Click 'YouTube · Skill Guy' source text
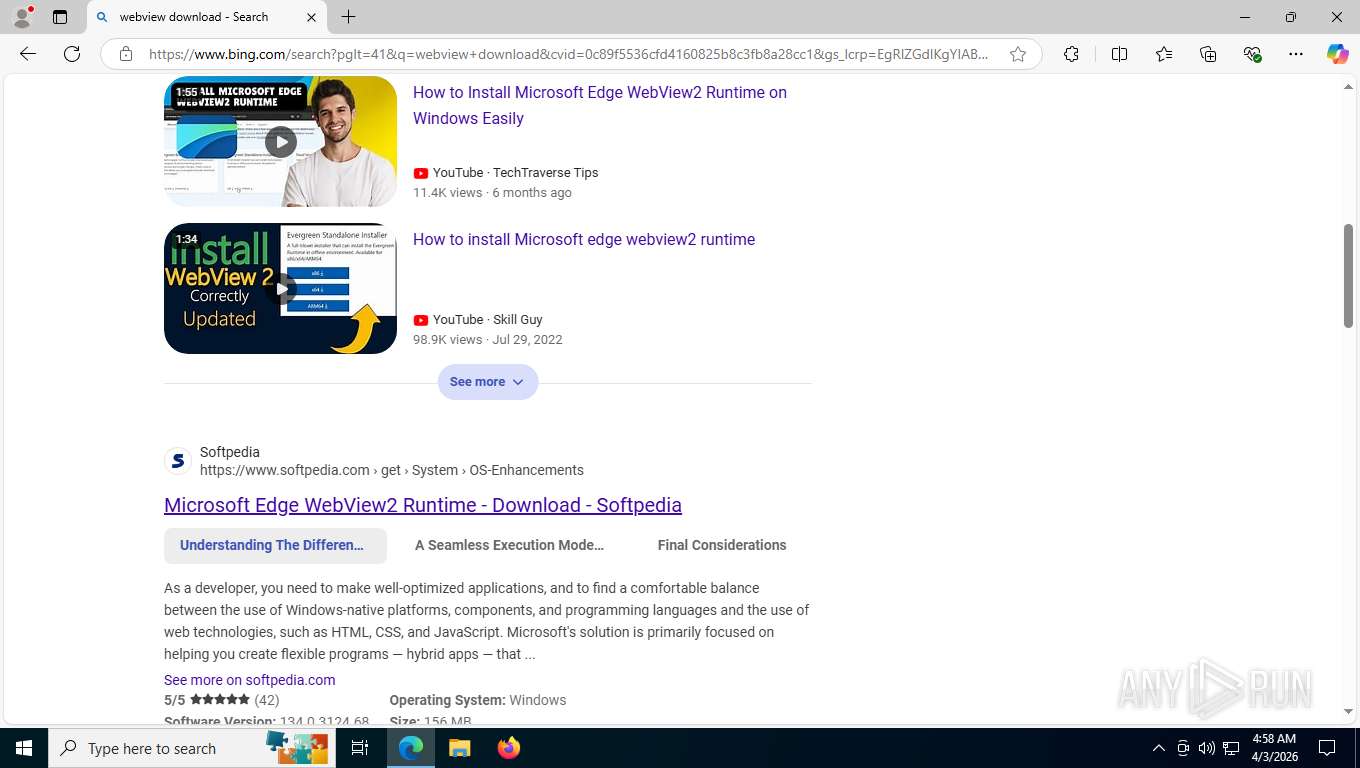The image size is (1360, 768). click(x=487, y=319)
